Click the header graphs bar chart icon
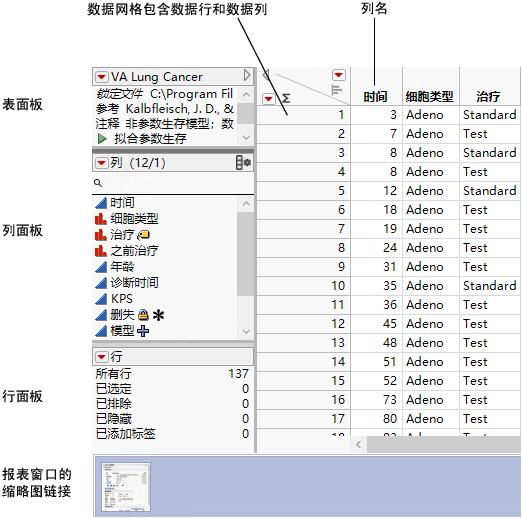The height and width of the screenshot is (519, 523). [x=337, y=90]
